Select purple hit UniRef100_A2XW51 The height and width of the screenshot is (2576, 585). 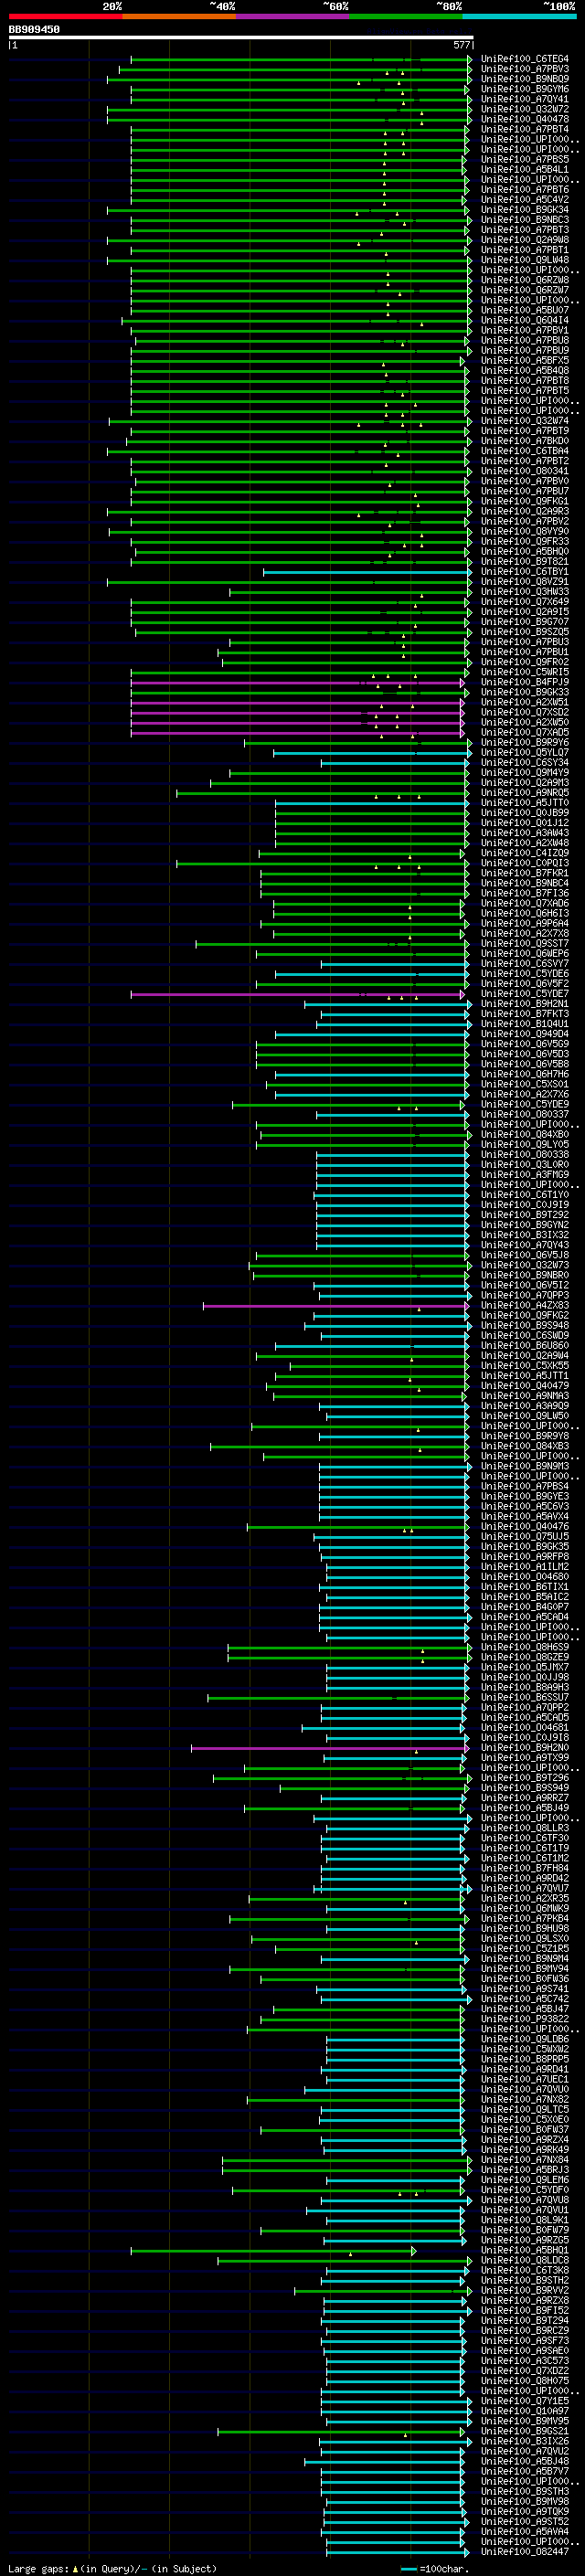click(525, 702)
